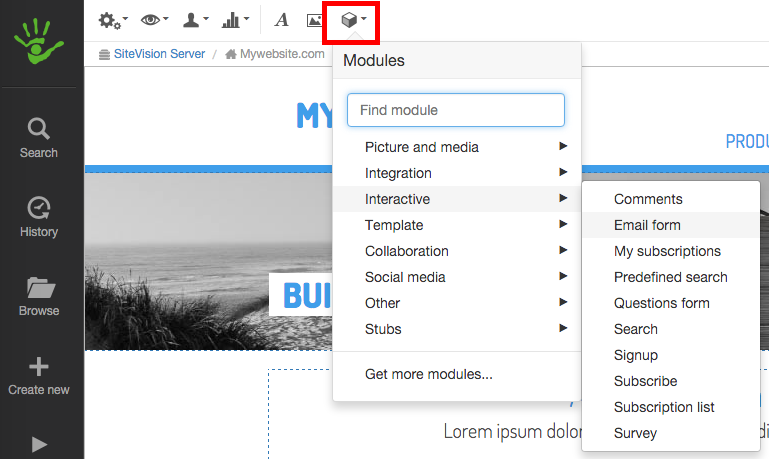Open Browse folder in the sidebar
Screen dimensions: 769x459
click(x=39, y=296)
